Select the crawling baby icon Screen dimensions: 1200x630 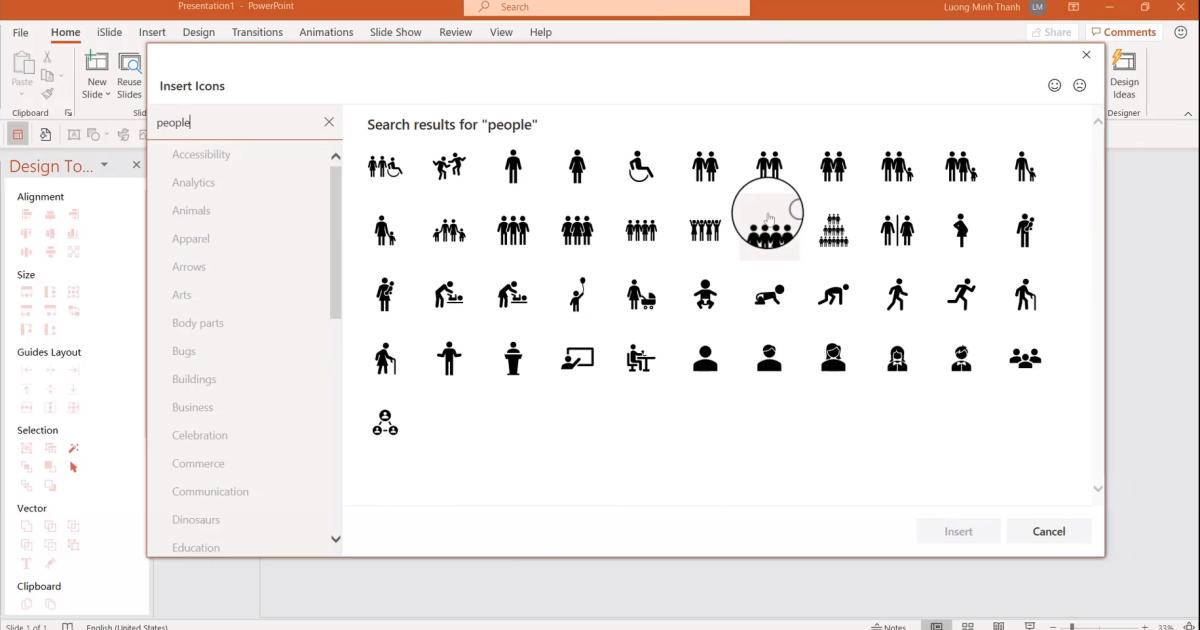[768, 293]
